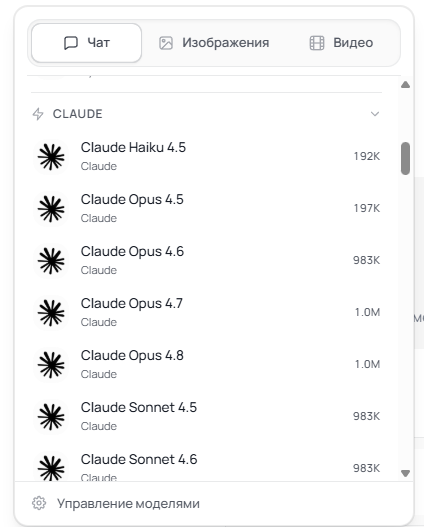Click the Claude Opus 4.5 starburst icon
Image resolution: width=424 pixels, height=527 pixels.
pyautogui.click(x=51, y=209)
